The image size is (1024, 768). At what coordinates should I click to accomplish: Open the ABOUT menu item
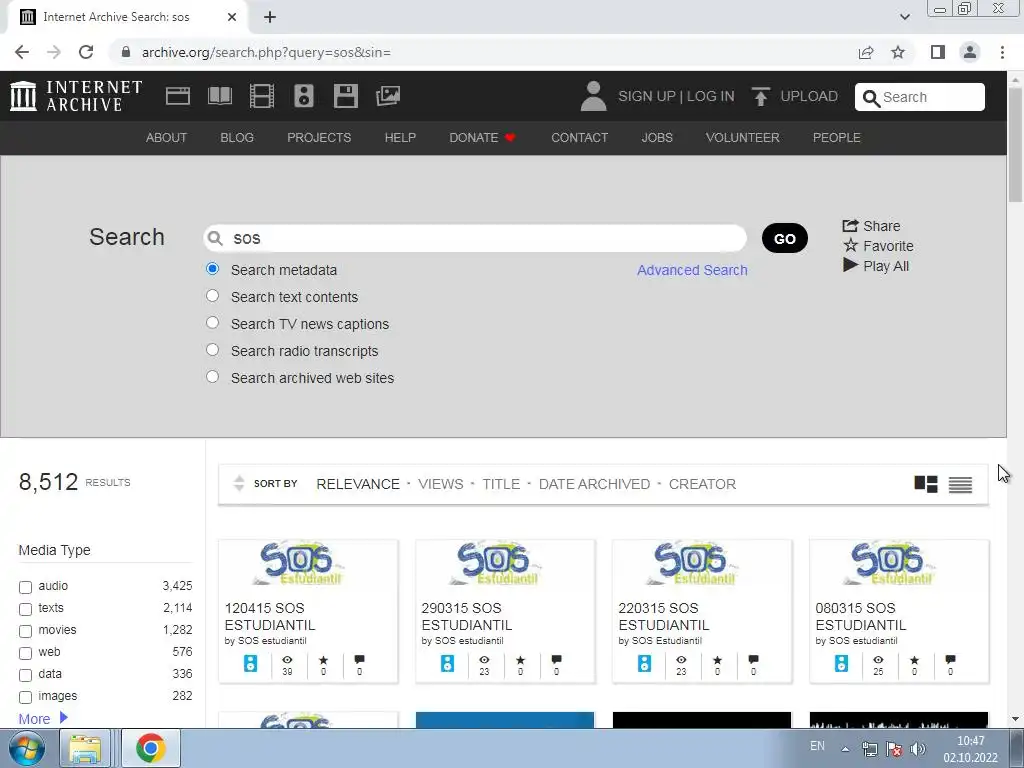tap(167, 138)
